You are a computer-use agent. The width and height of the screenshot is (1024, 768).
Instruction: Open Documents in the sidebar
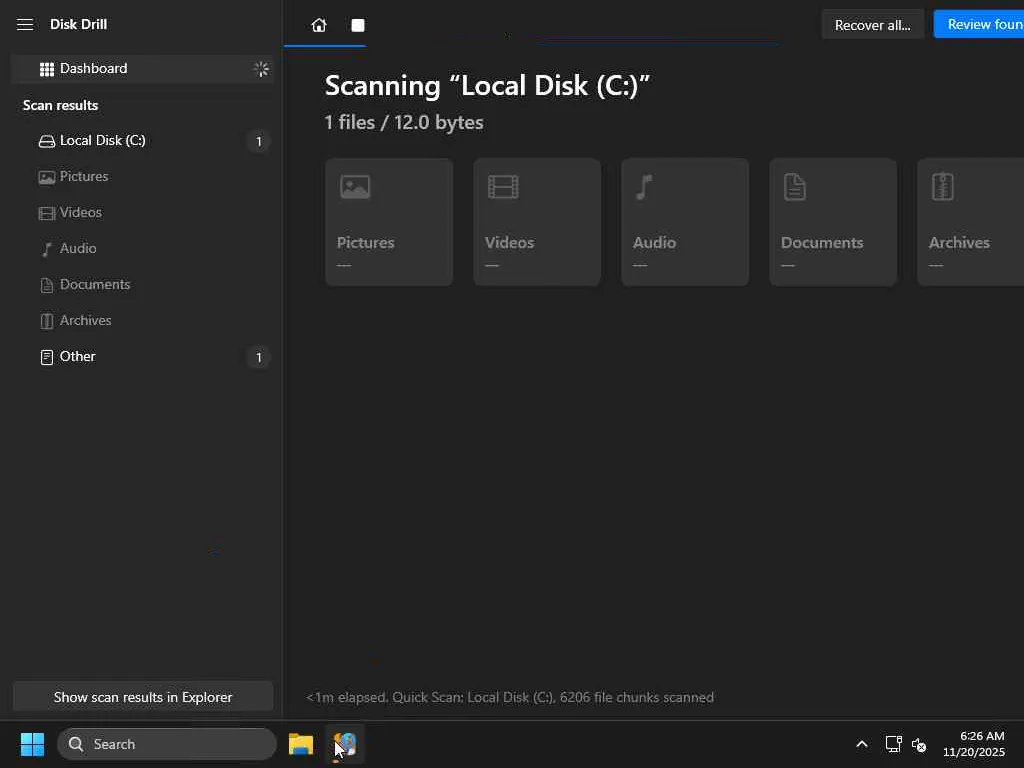[x=142, y=284]
